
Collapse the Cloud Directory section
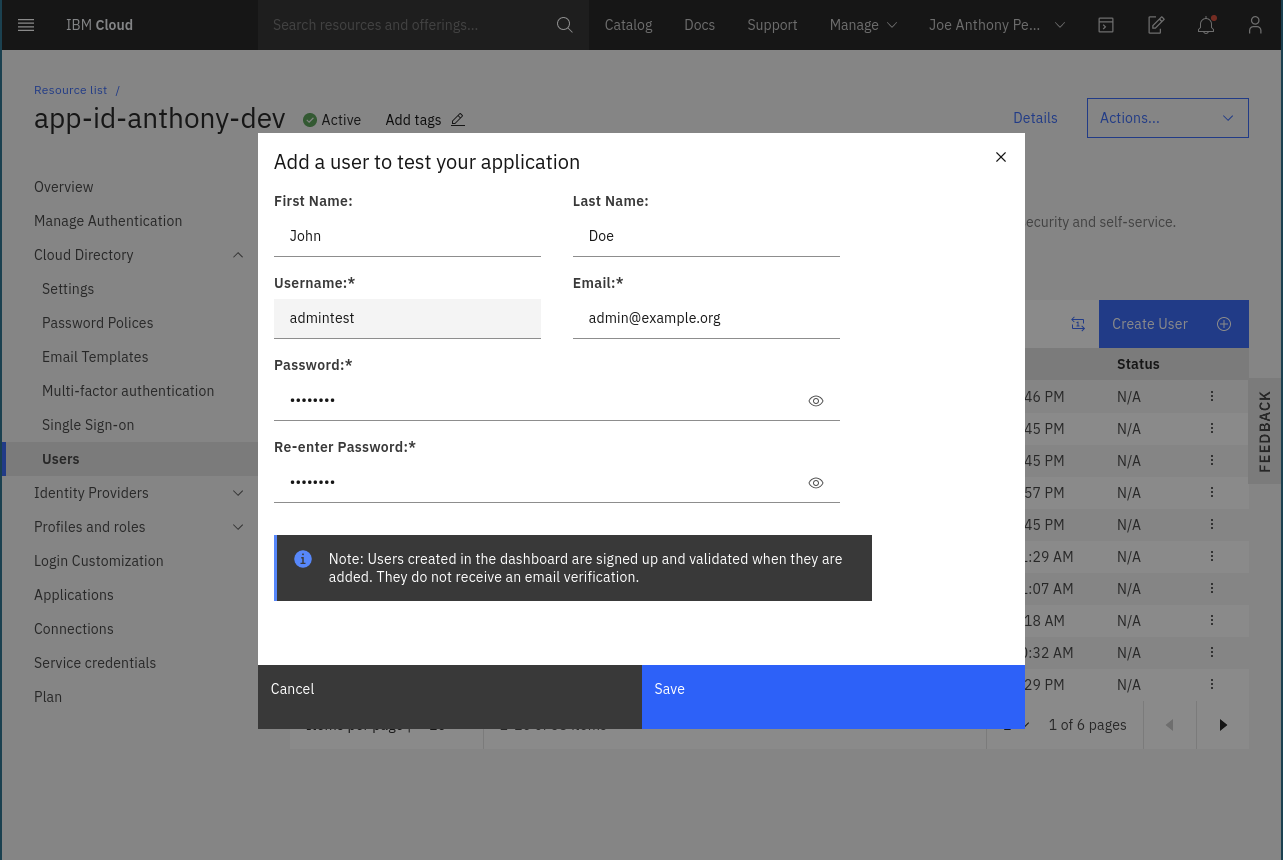tap(238, 255)
